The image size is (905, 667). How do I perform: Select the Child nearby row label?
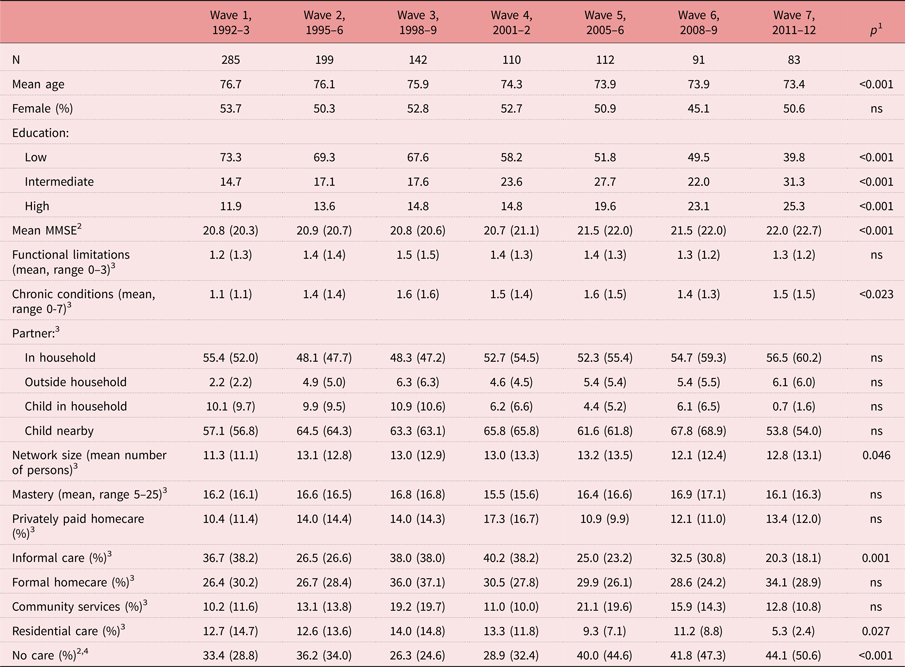point(63,430)
